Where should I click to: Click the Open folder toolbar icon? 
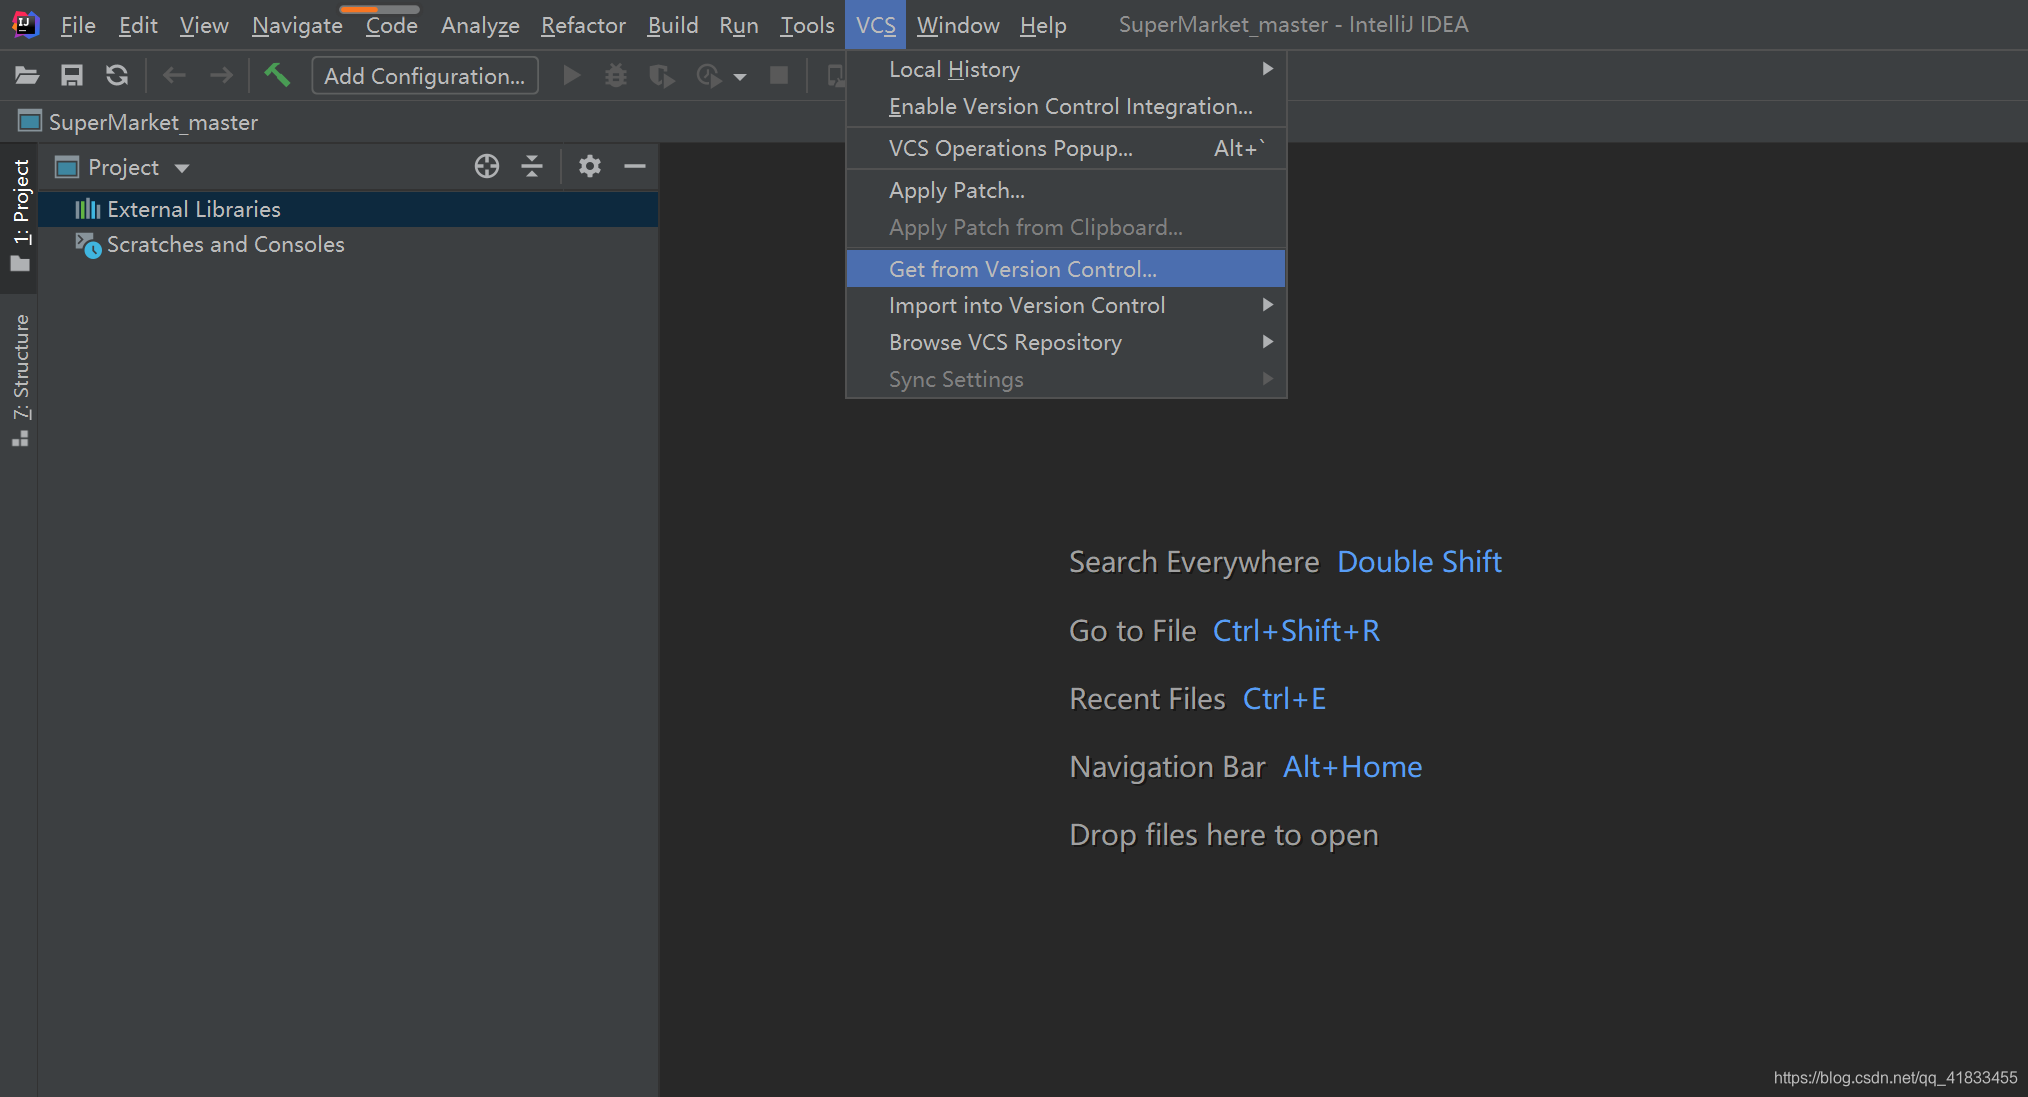27,76
